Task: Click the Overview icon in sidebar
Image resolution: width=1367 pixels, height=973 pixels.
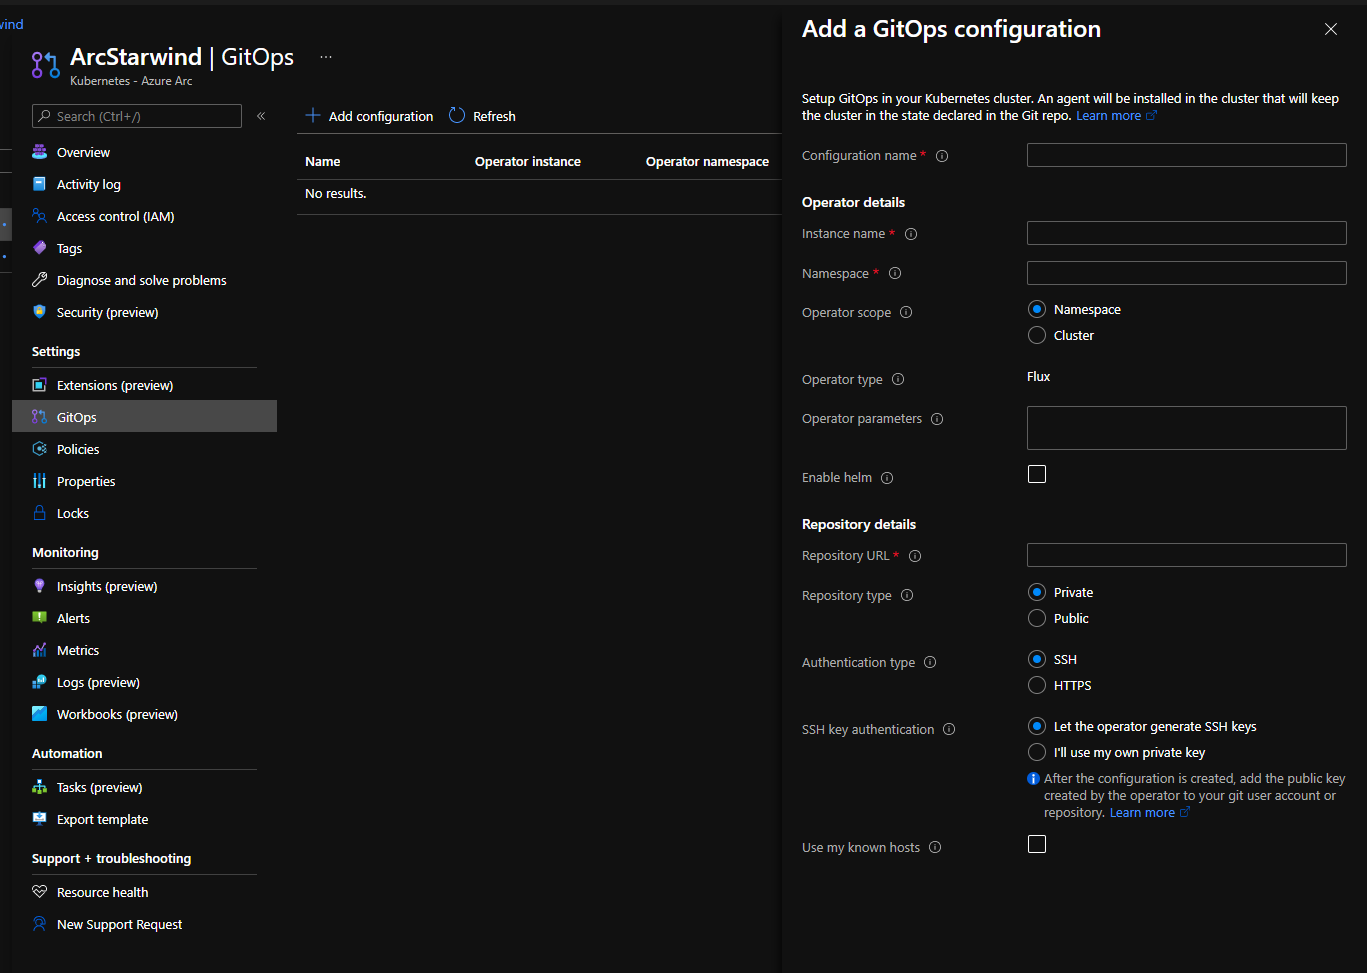Action: click(39, 152)
